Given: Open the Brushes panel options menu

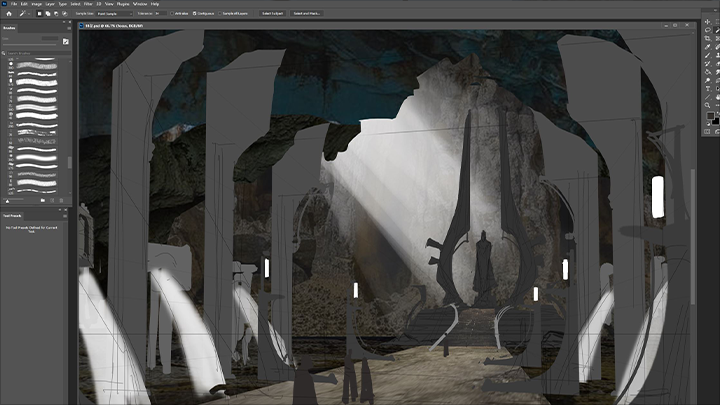Looking at the screenshot, I should coord(69,28).
